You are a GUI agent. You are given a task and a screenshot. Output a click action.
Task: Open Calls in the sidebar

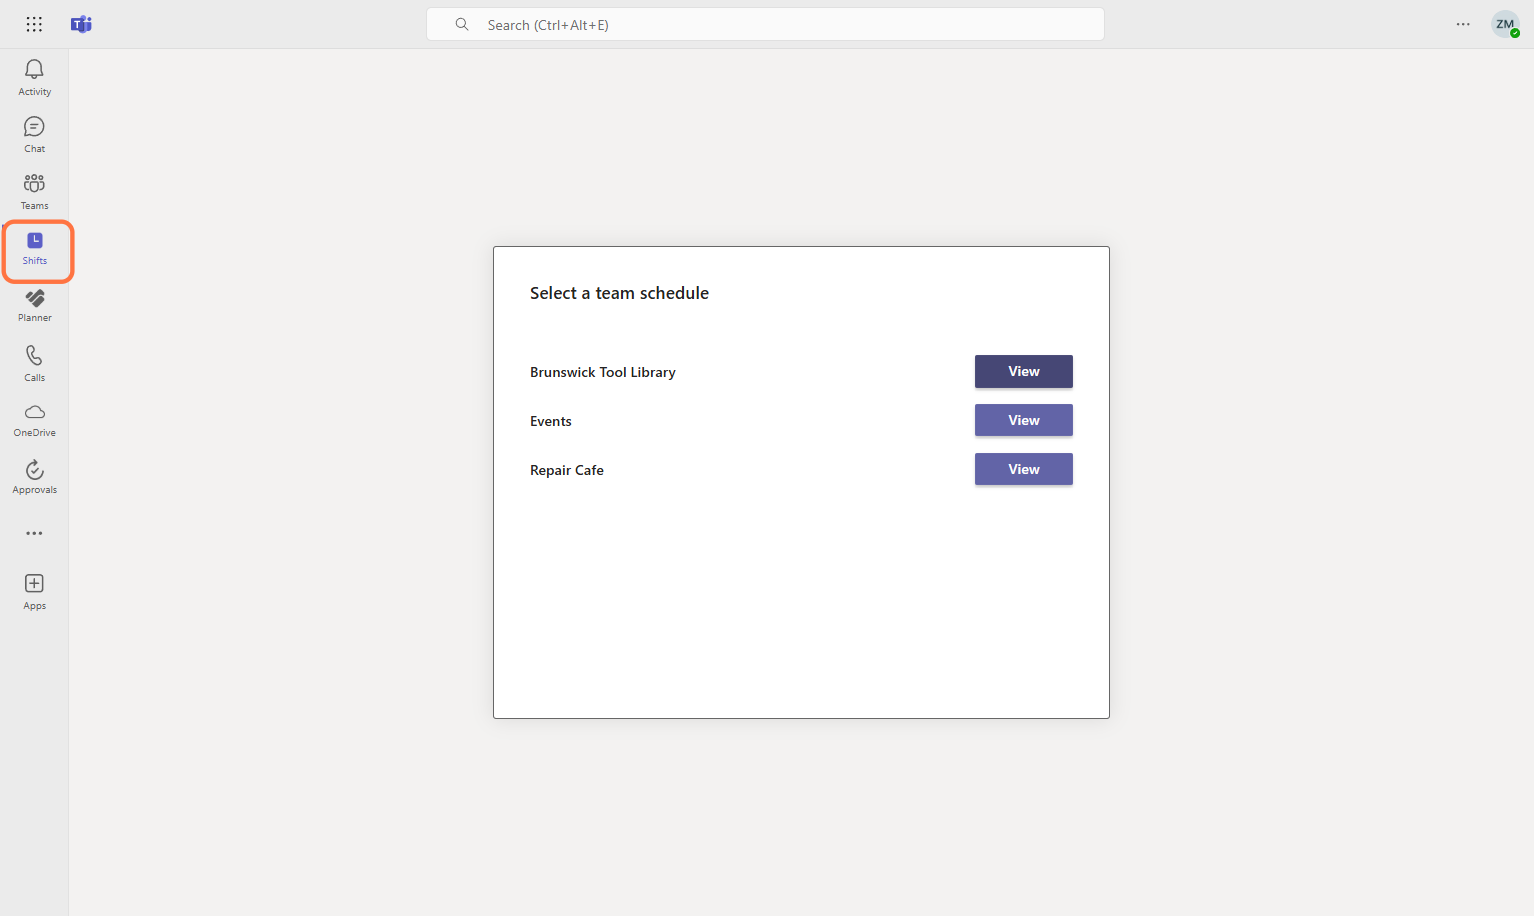pyautogui.click(x=34, y=363)
